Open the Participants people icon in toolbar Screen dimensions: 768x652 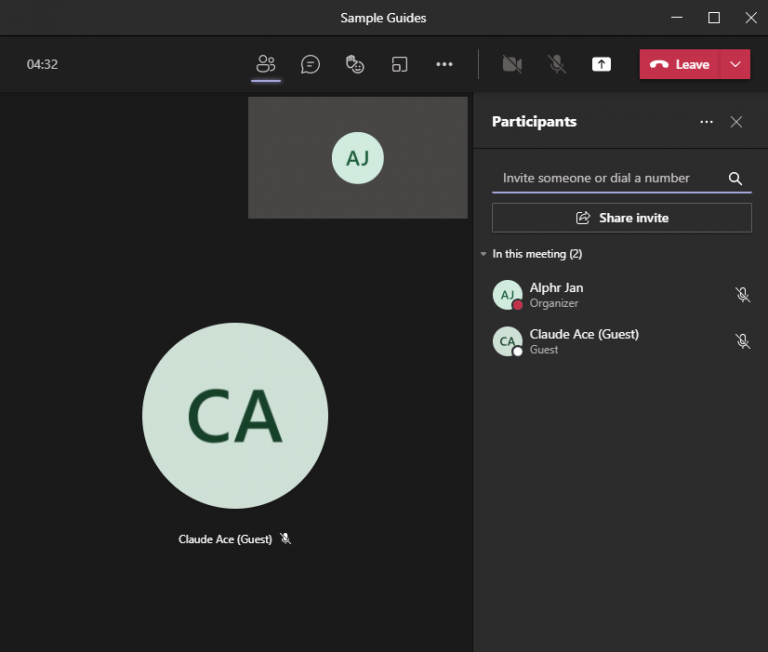tap(265, 64)
